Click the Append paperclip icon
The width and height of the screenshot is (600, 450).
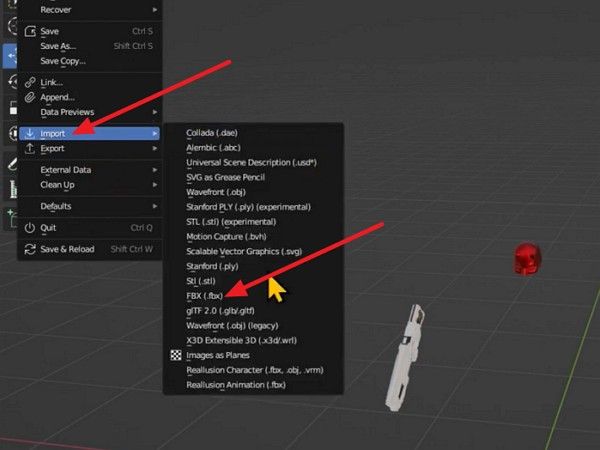(x=30, y=97)
